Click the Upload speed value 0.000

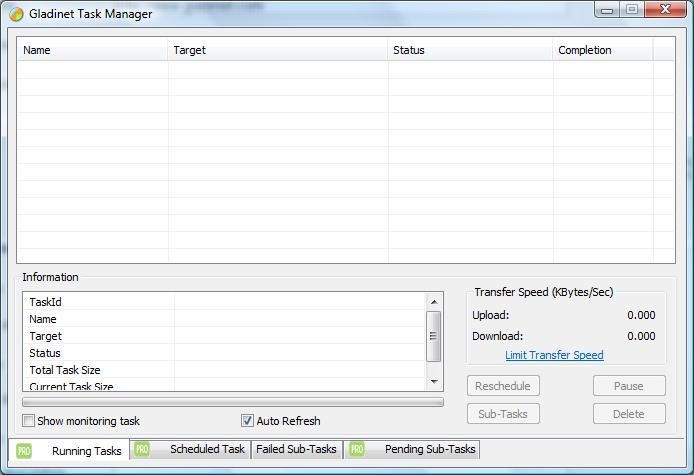pyautogui.click(x=641, y=315)
